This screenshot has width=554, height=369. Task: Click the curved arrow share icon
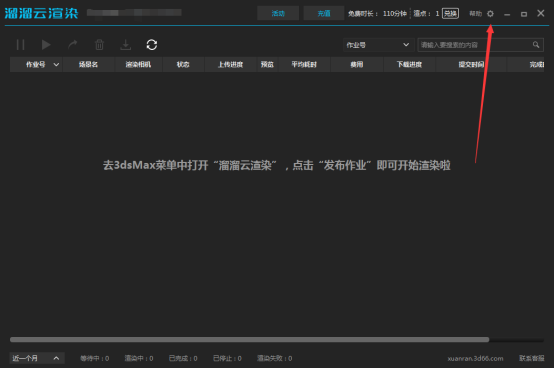point(73,45)
